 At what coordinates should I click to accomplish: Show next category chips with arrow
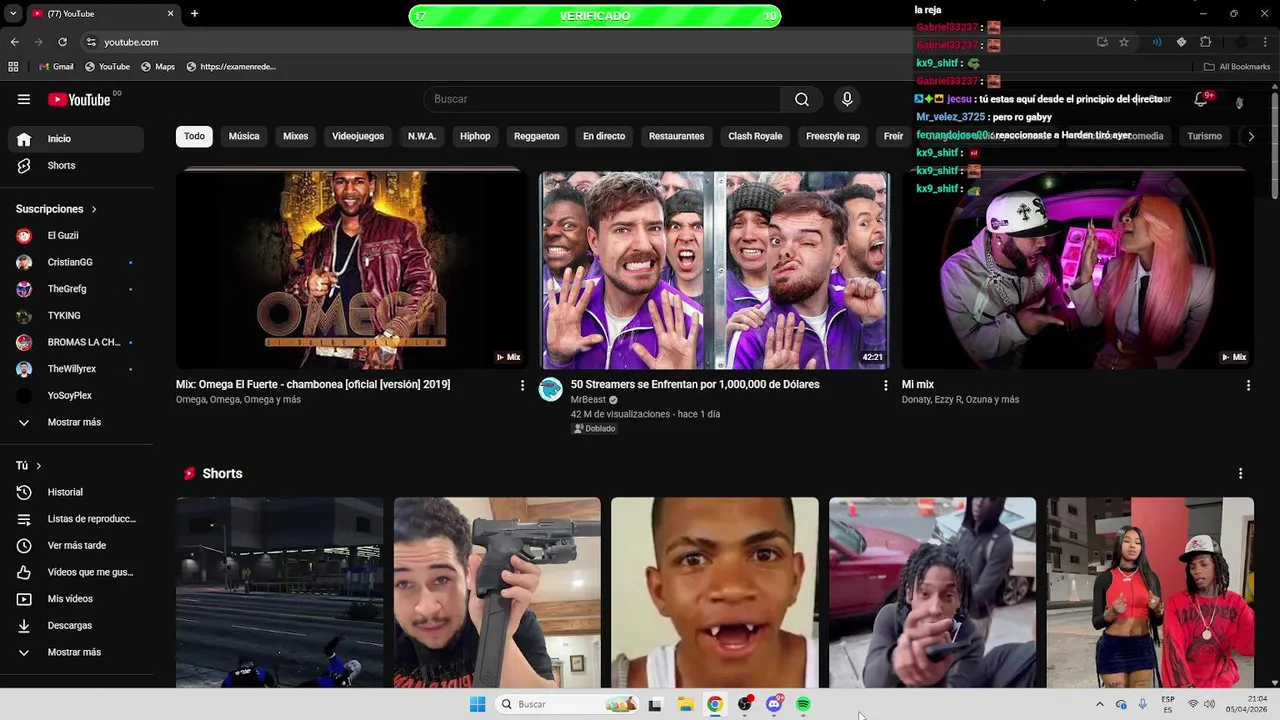(x=1250, y=136)
